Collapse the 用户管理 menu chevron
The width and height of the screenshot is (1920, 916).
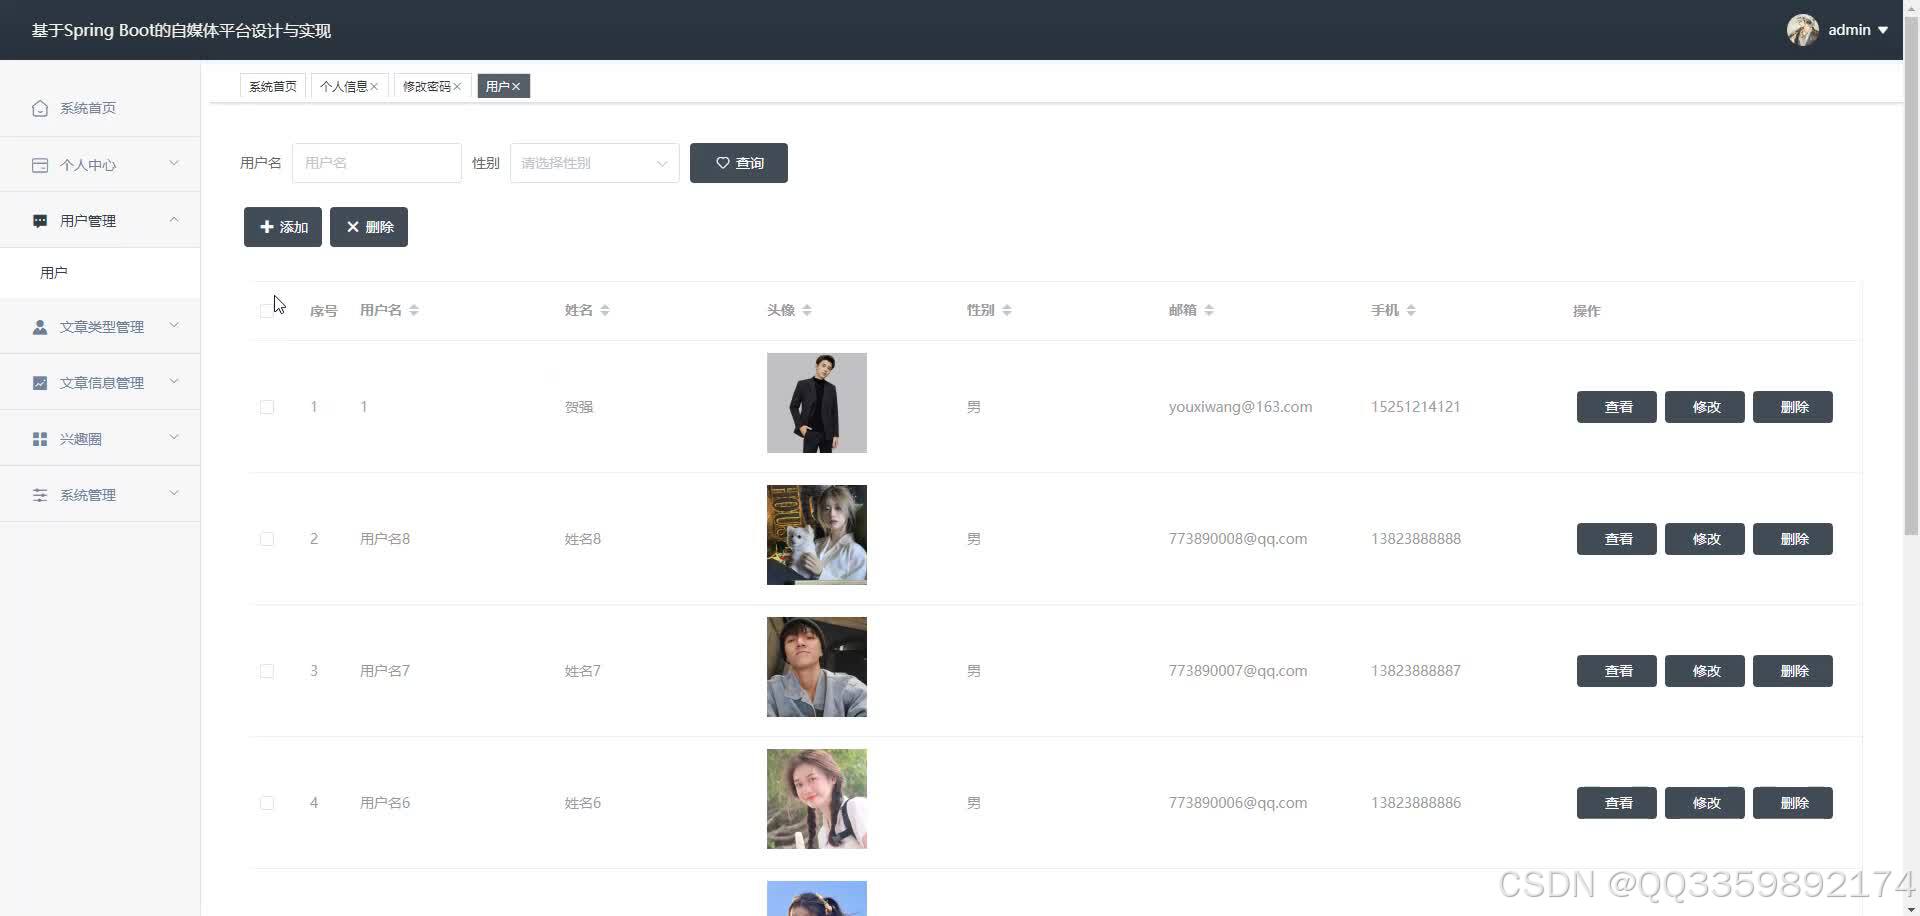[174, 219]
